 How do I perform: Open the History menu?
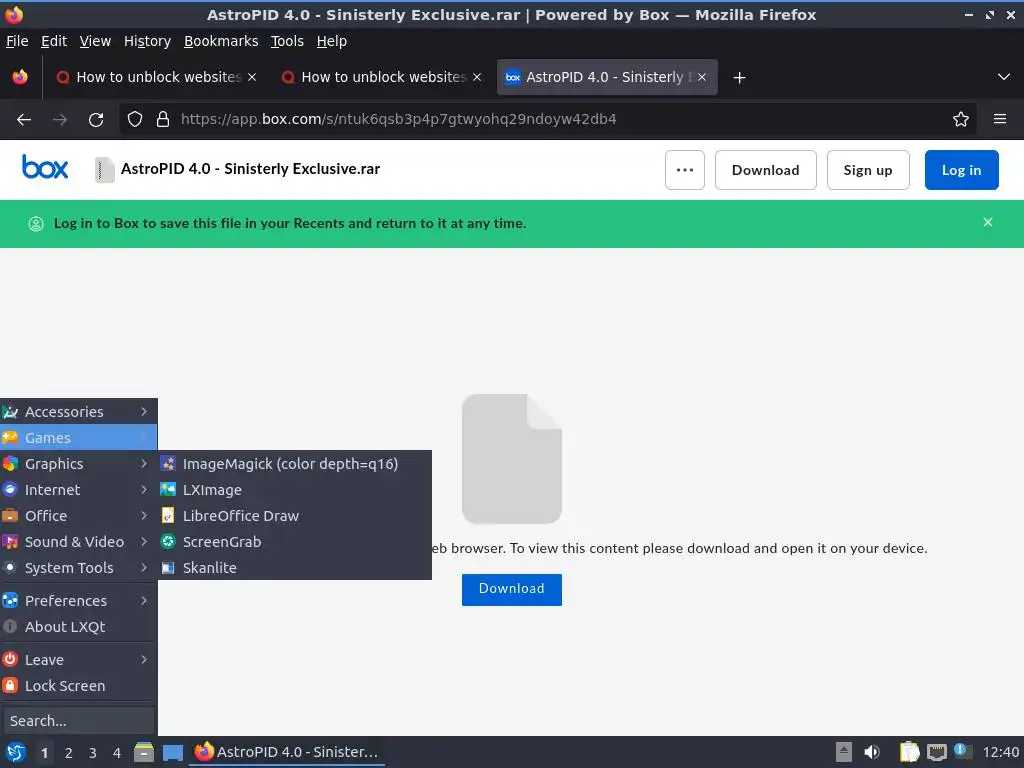click(148, 41)
